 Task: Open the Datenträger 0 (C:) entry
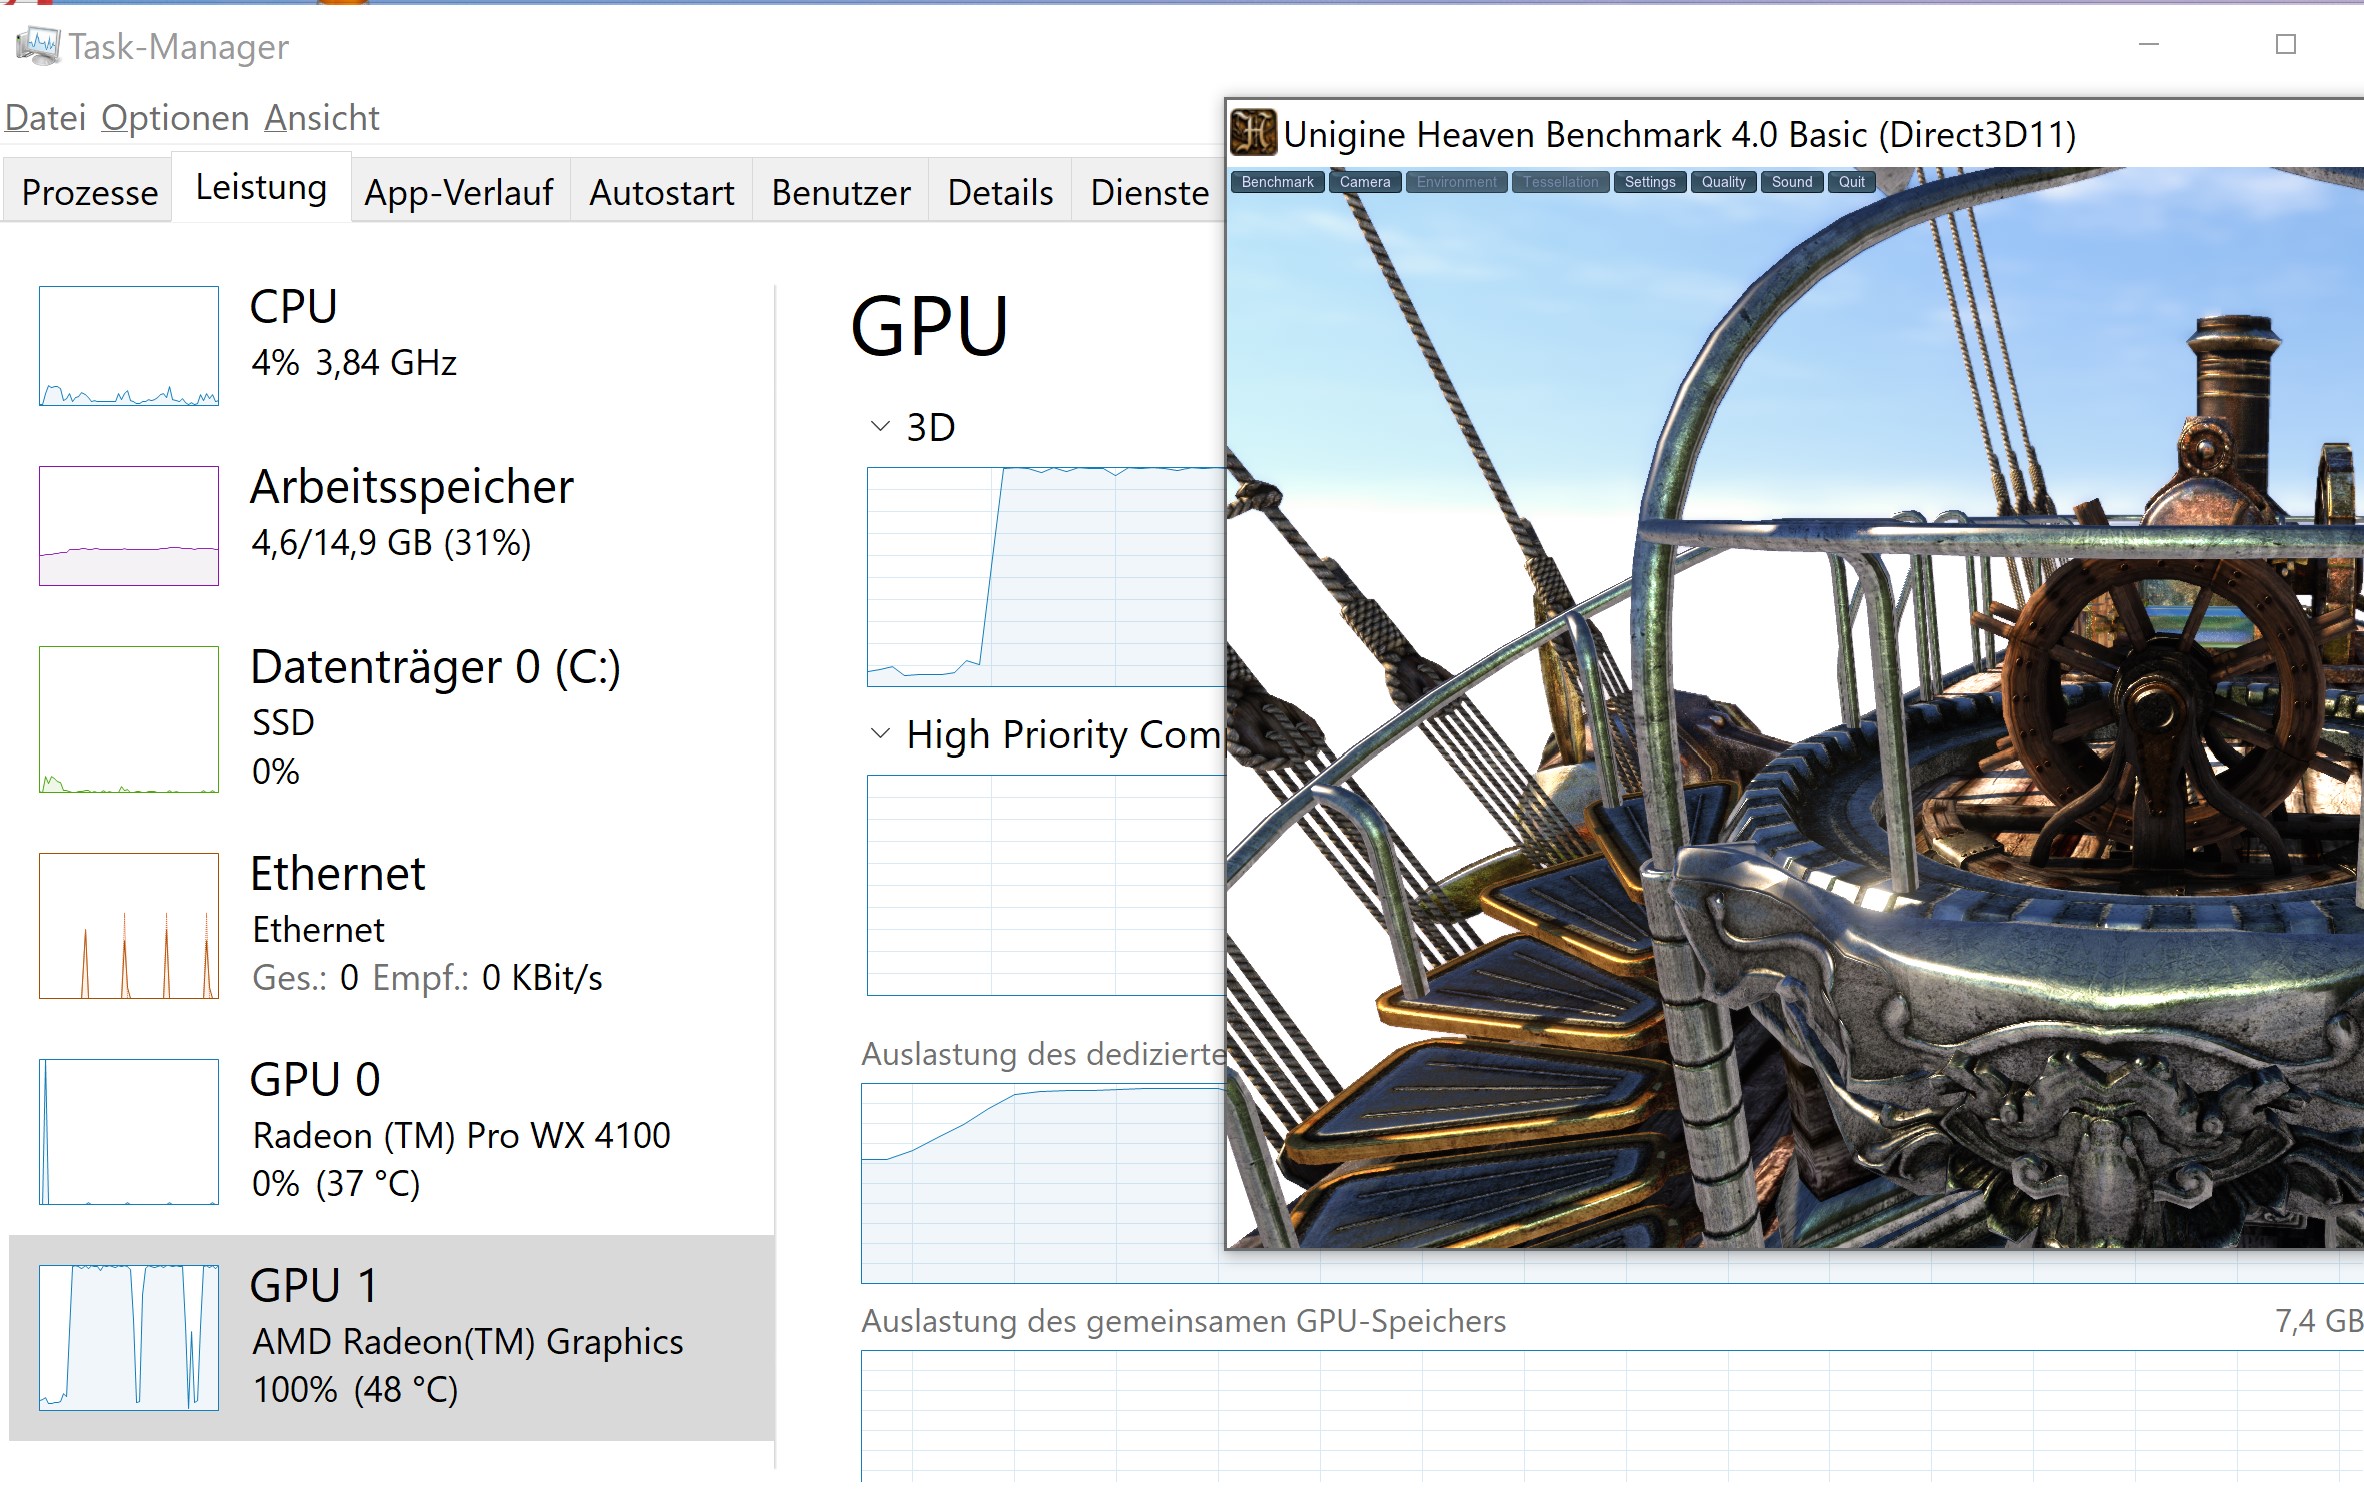coord(434,668)
